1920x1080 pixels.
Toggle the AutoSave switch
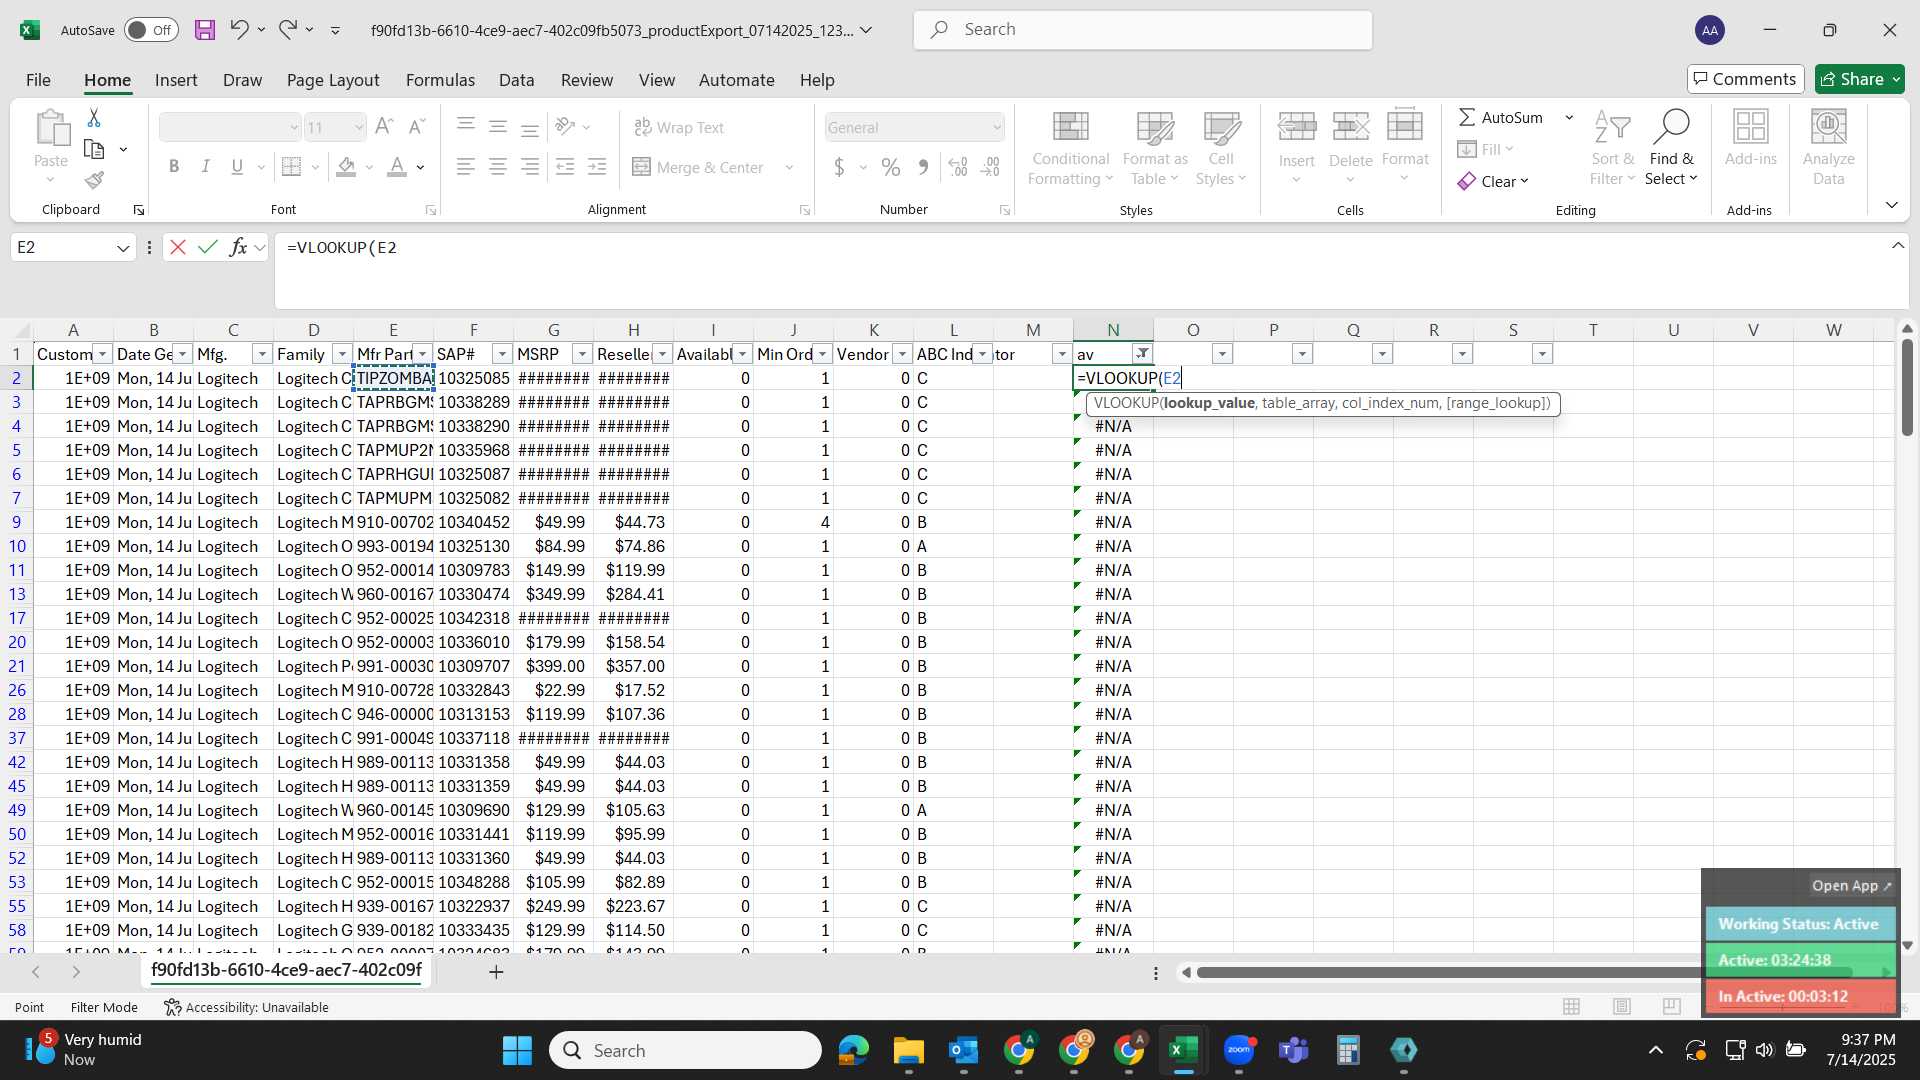(152, 30)
